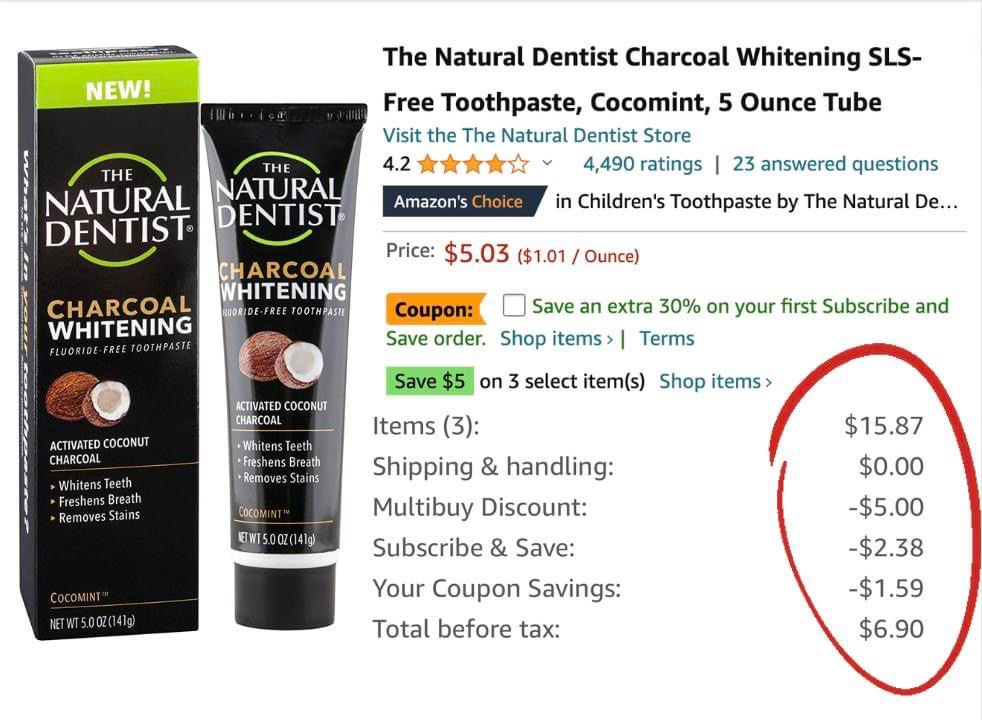
Task: Open the 4,490 ratings link
Action: coord(643,164)
